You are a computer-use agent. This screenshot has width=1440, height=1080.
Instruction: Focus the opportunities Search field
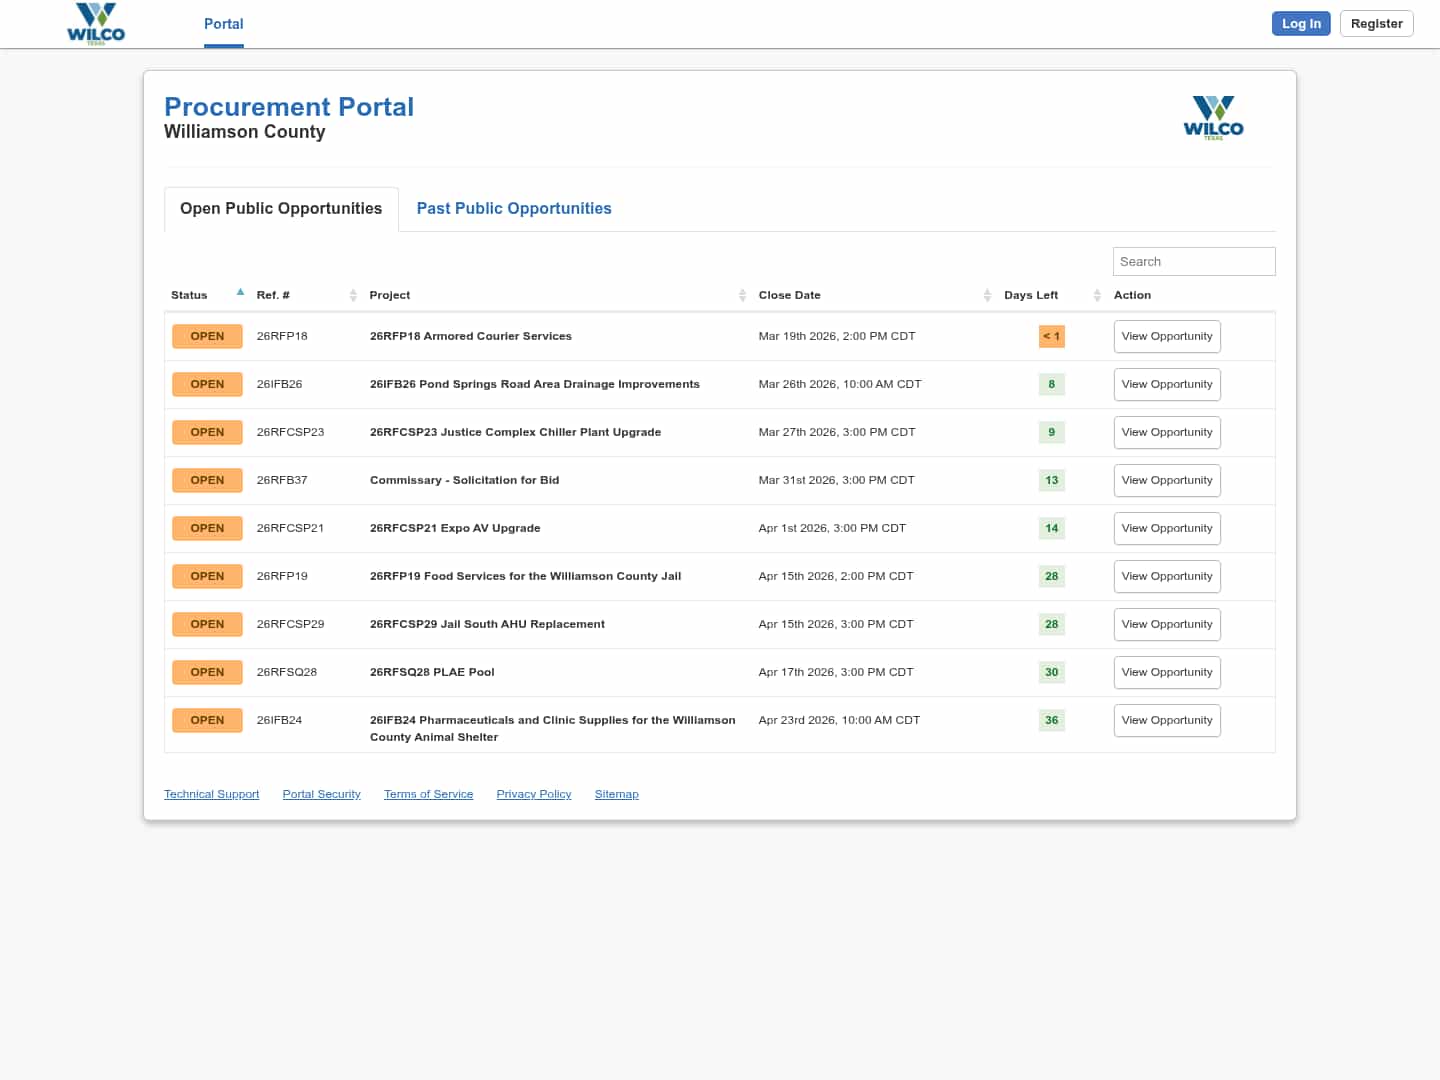pyautogui.click(x=1193, y=262)
